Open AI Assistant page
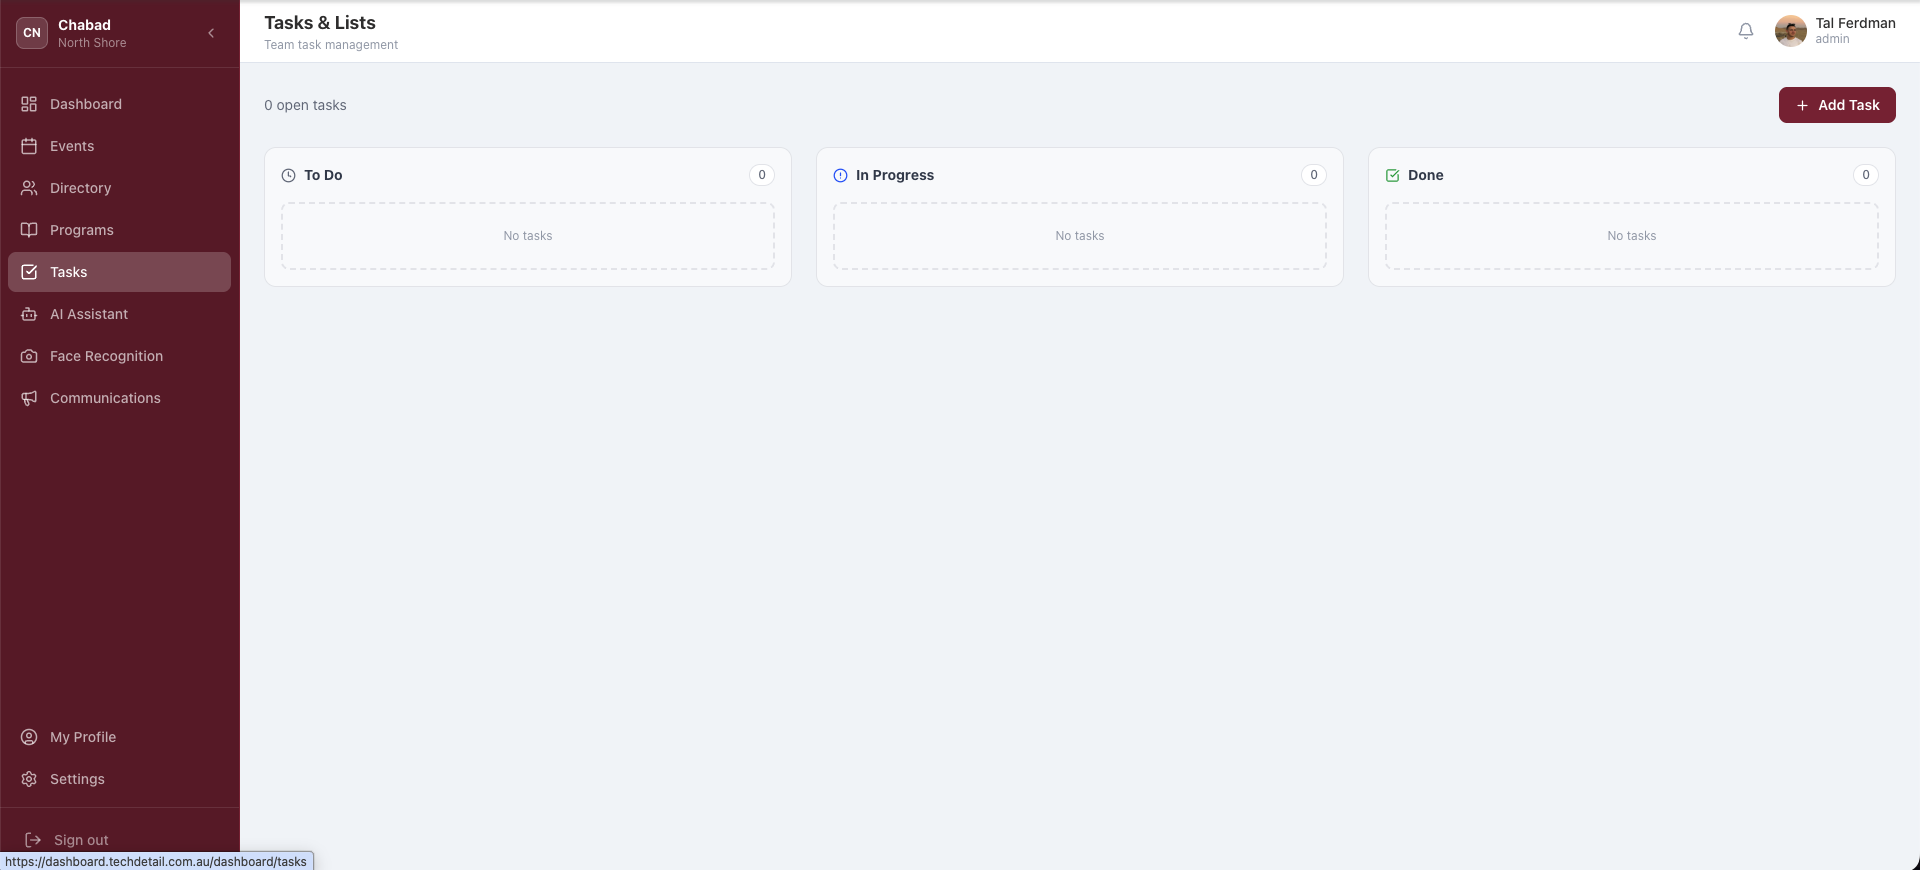Viewport: 1920px width, 870px height. pyautogui.click(x=119, y=314)
